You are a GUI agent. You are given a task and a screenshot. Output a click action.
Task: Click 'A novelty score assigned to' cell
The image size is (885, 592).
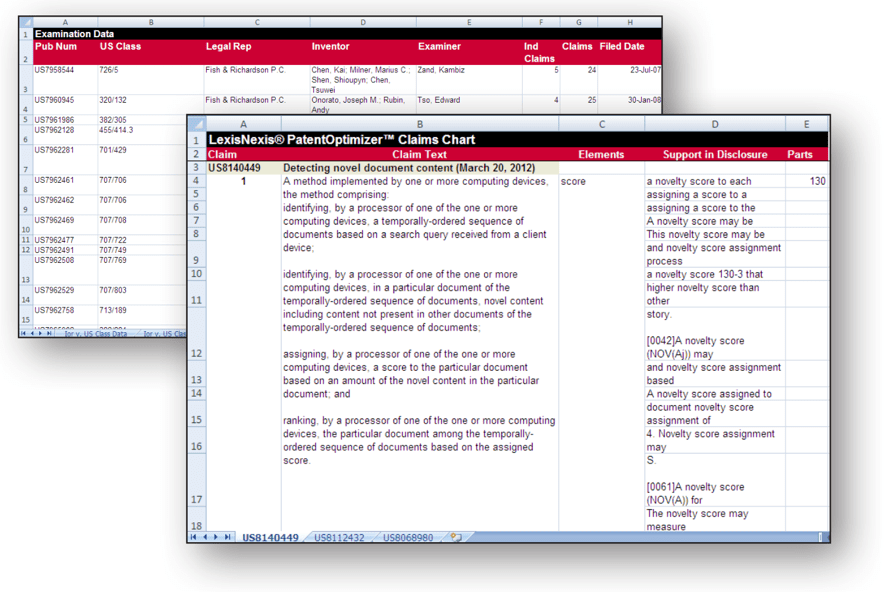(x=715, y=394)
